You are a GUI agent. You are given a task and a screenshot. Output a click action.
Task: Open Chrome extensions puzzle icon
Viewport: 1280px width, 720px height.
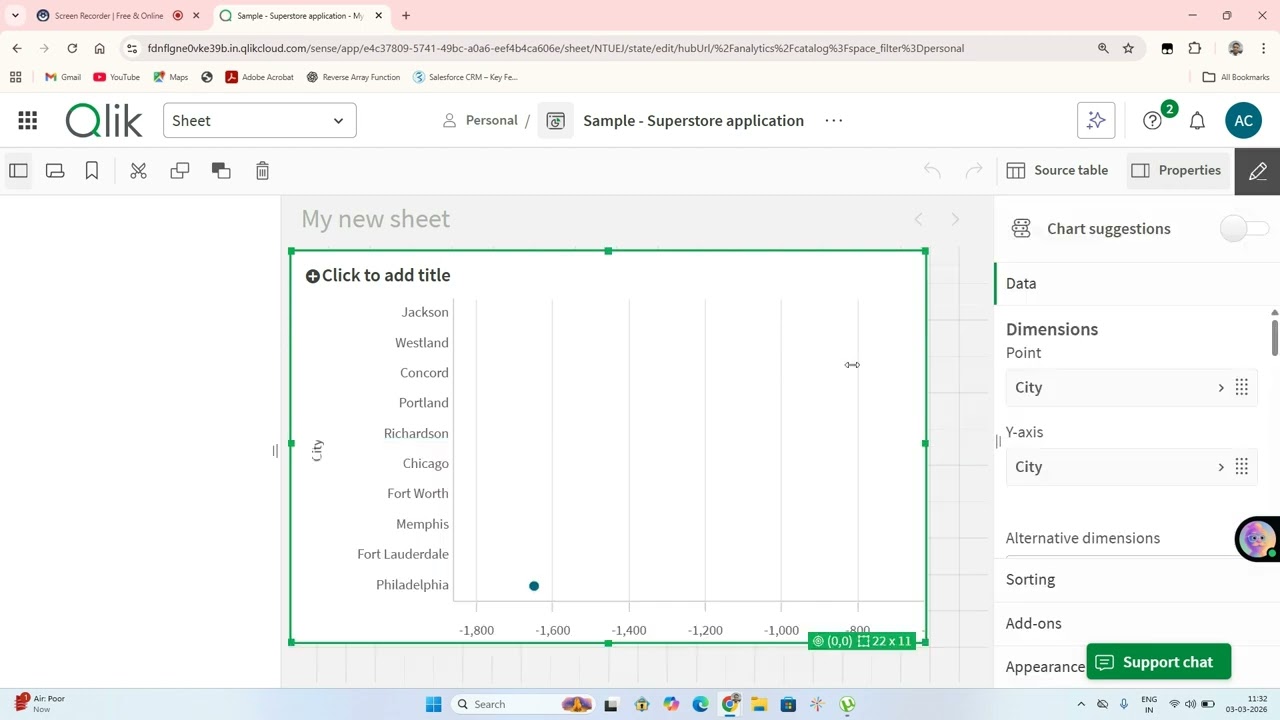[1195, 48]
